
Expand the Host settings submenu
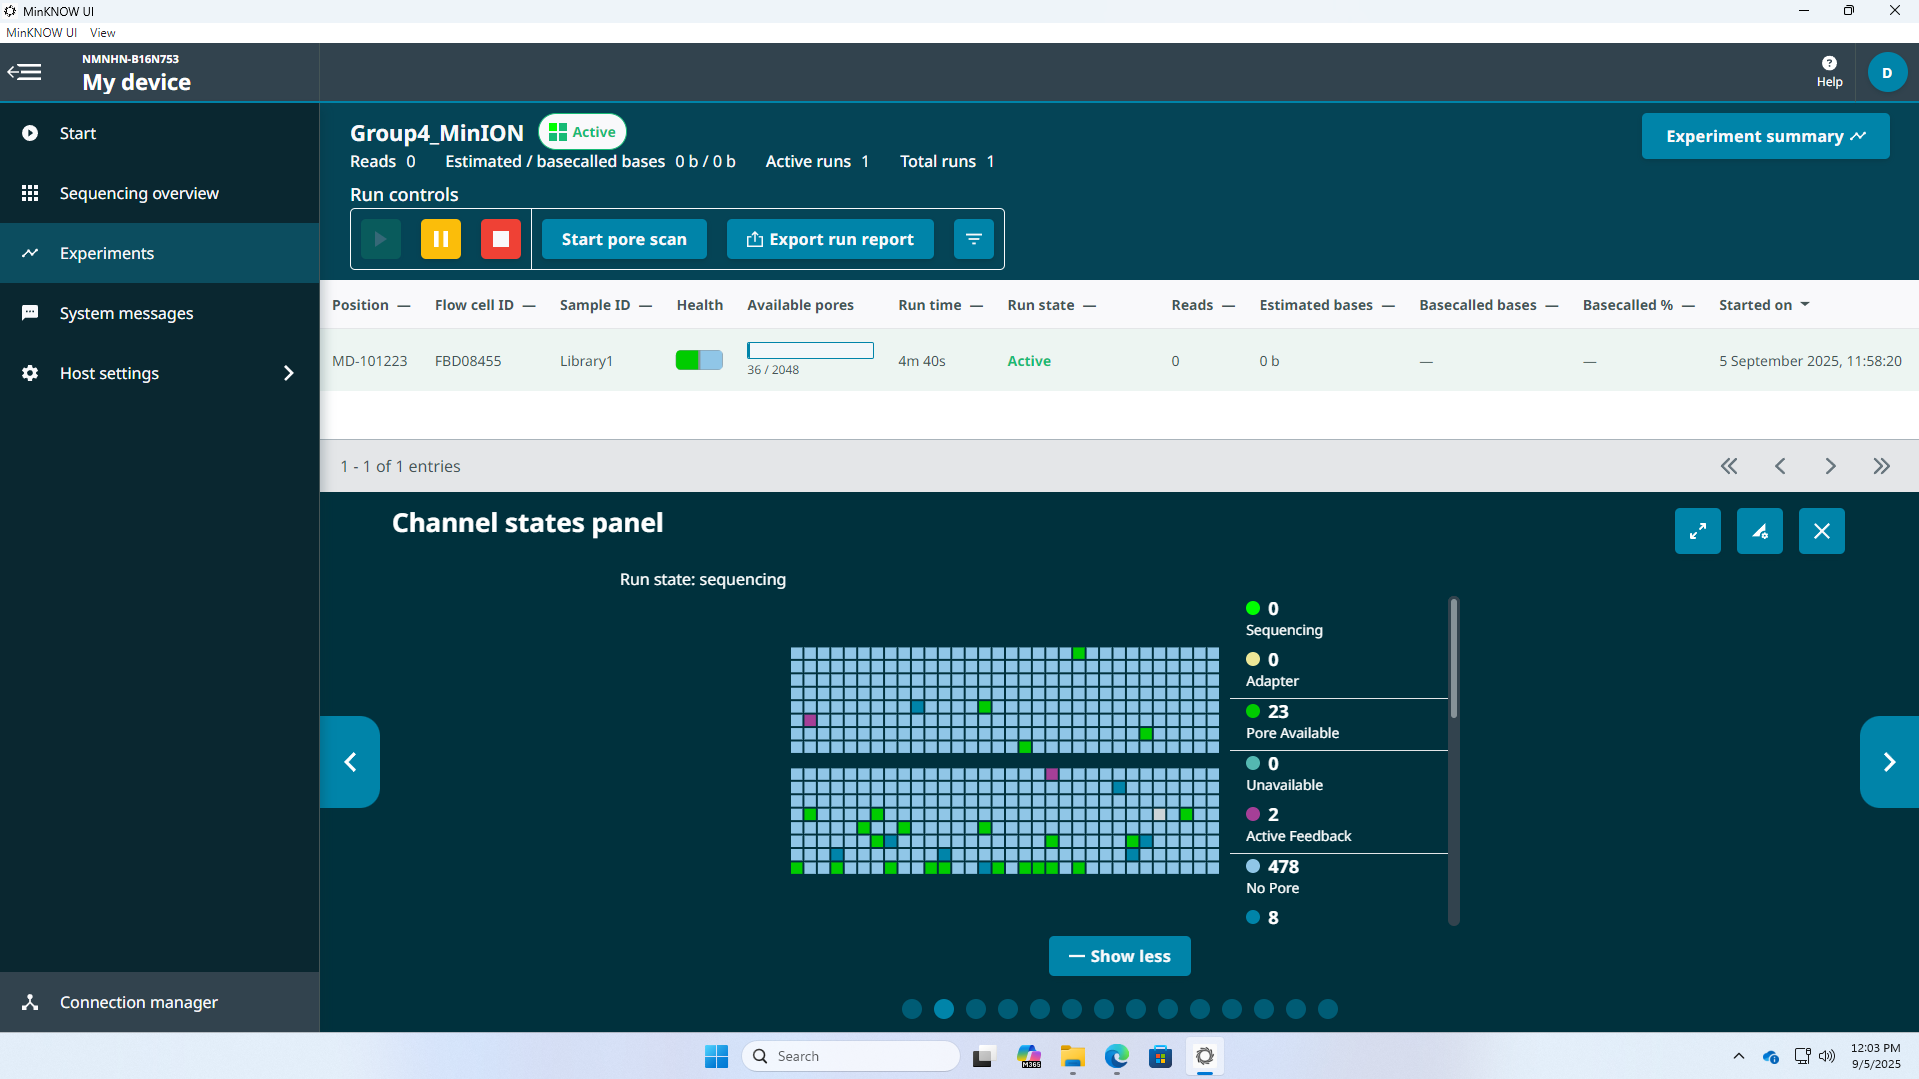(288, 373)
